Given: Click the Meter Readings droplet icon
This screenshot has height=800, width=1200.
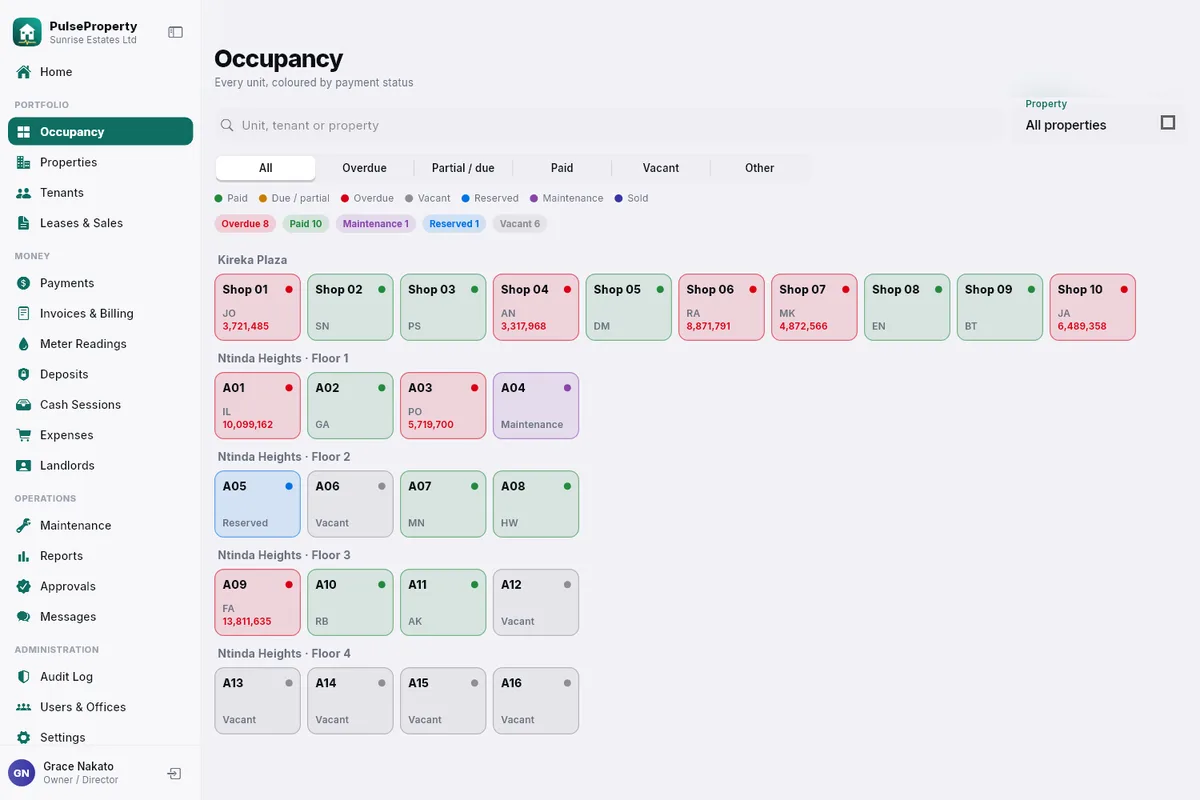Looking at the screenshot, I should [23, 344].
